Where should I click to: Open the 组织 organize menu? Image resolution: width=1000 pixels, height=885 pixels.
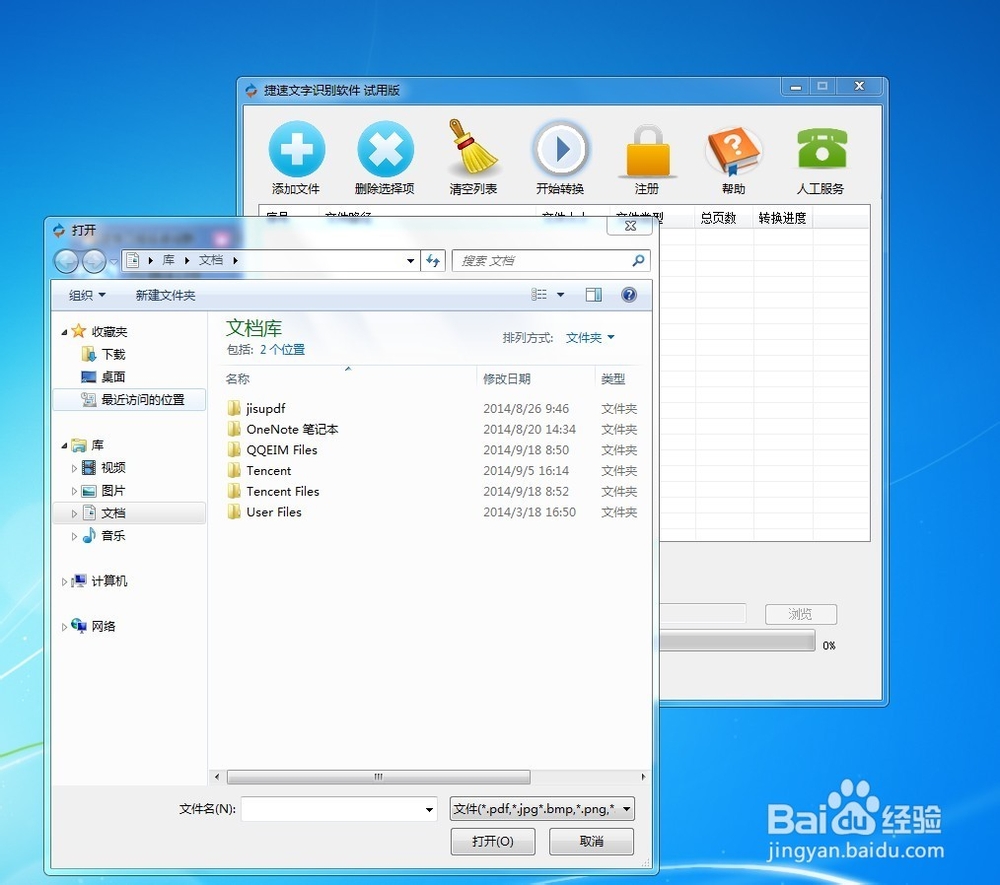87,295
